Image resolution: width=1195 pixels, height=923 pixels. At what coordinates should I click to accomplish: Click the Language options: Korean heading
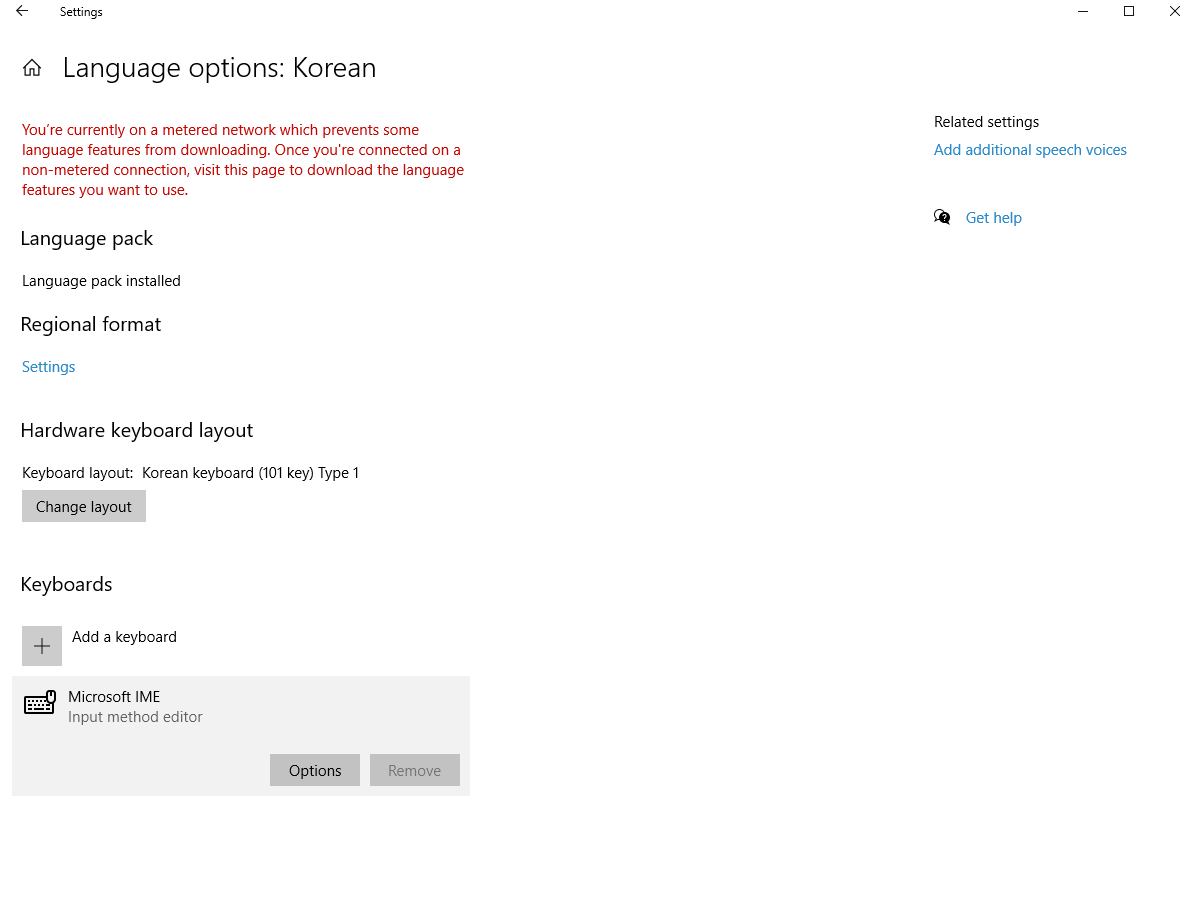click(219, 68)
